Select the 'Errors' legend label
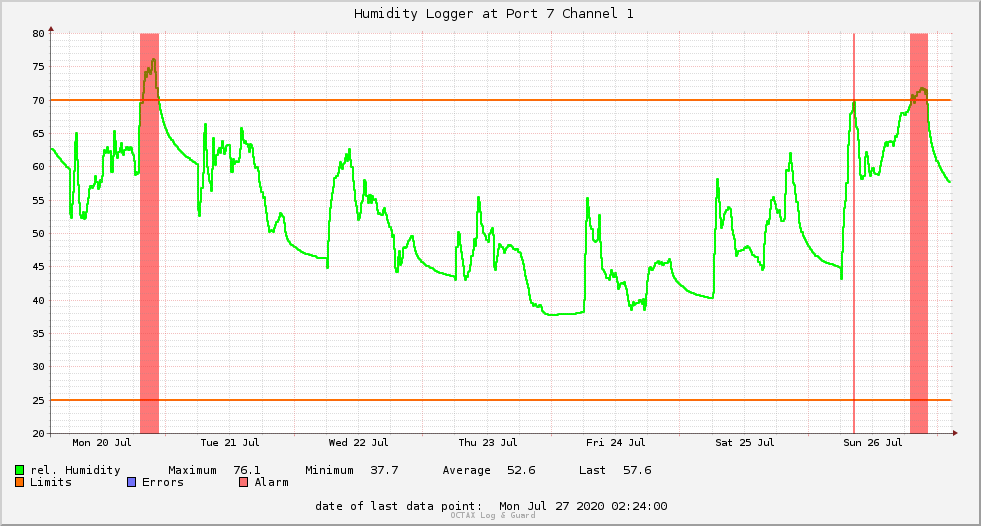This screenshot has height=526, width=981. click(x=163, y=482)
